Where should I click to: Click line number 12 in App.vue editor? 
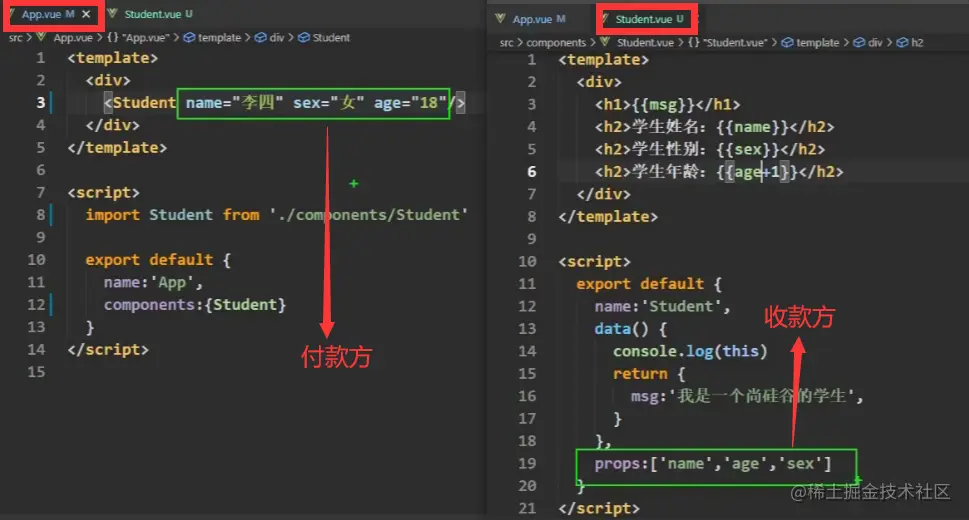[x=36, y=304]
